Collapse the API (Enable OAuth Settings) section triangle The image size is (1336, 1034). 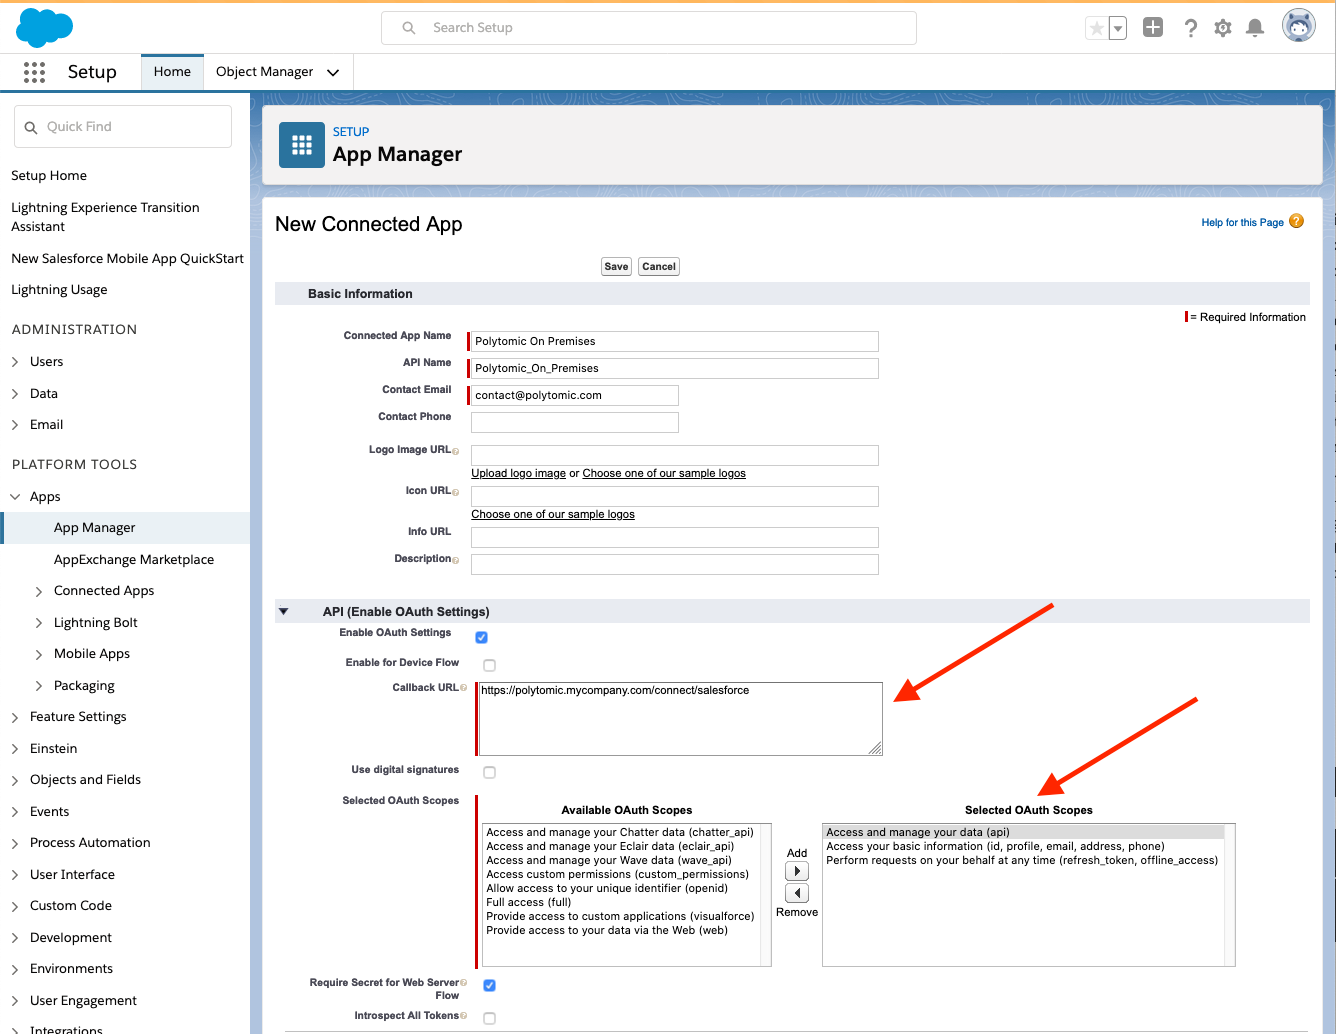284,611
